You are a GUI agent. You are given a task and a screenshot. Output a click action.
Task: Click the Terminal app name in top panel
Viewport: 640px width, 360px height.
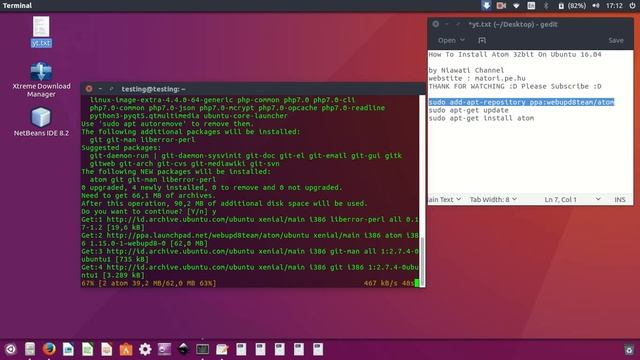[x=17, y=5]
